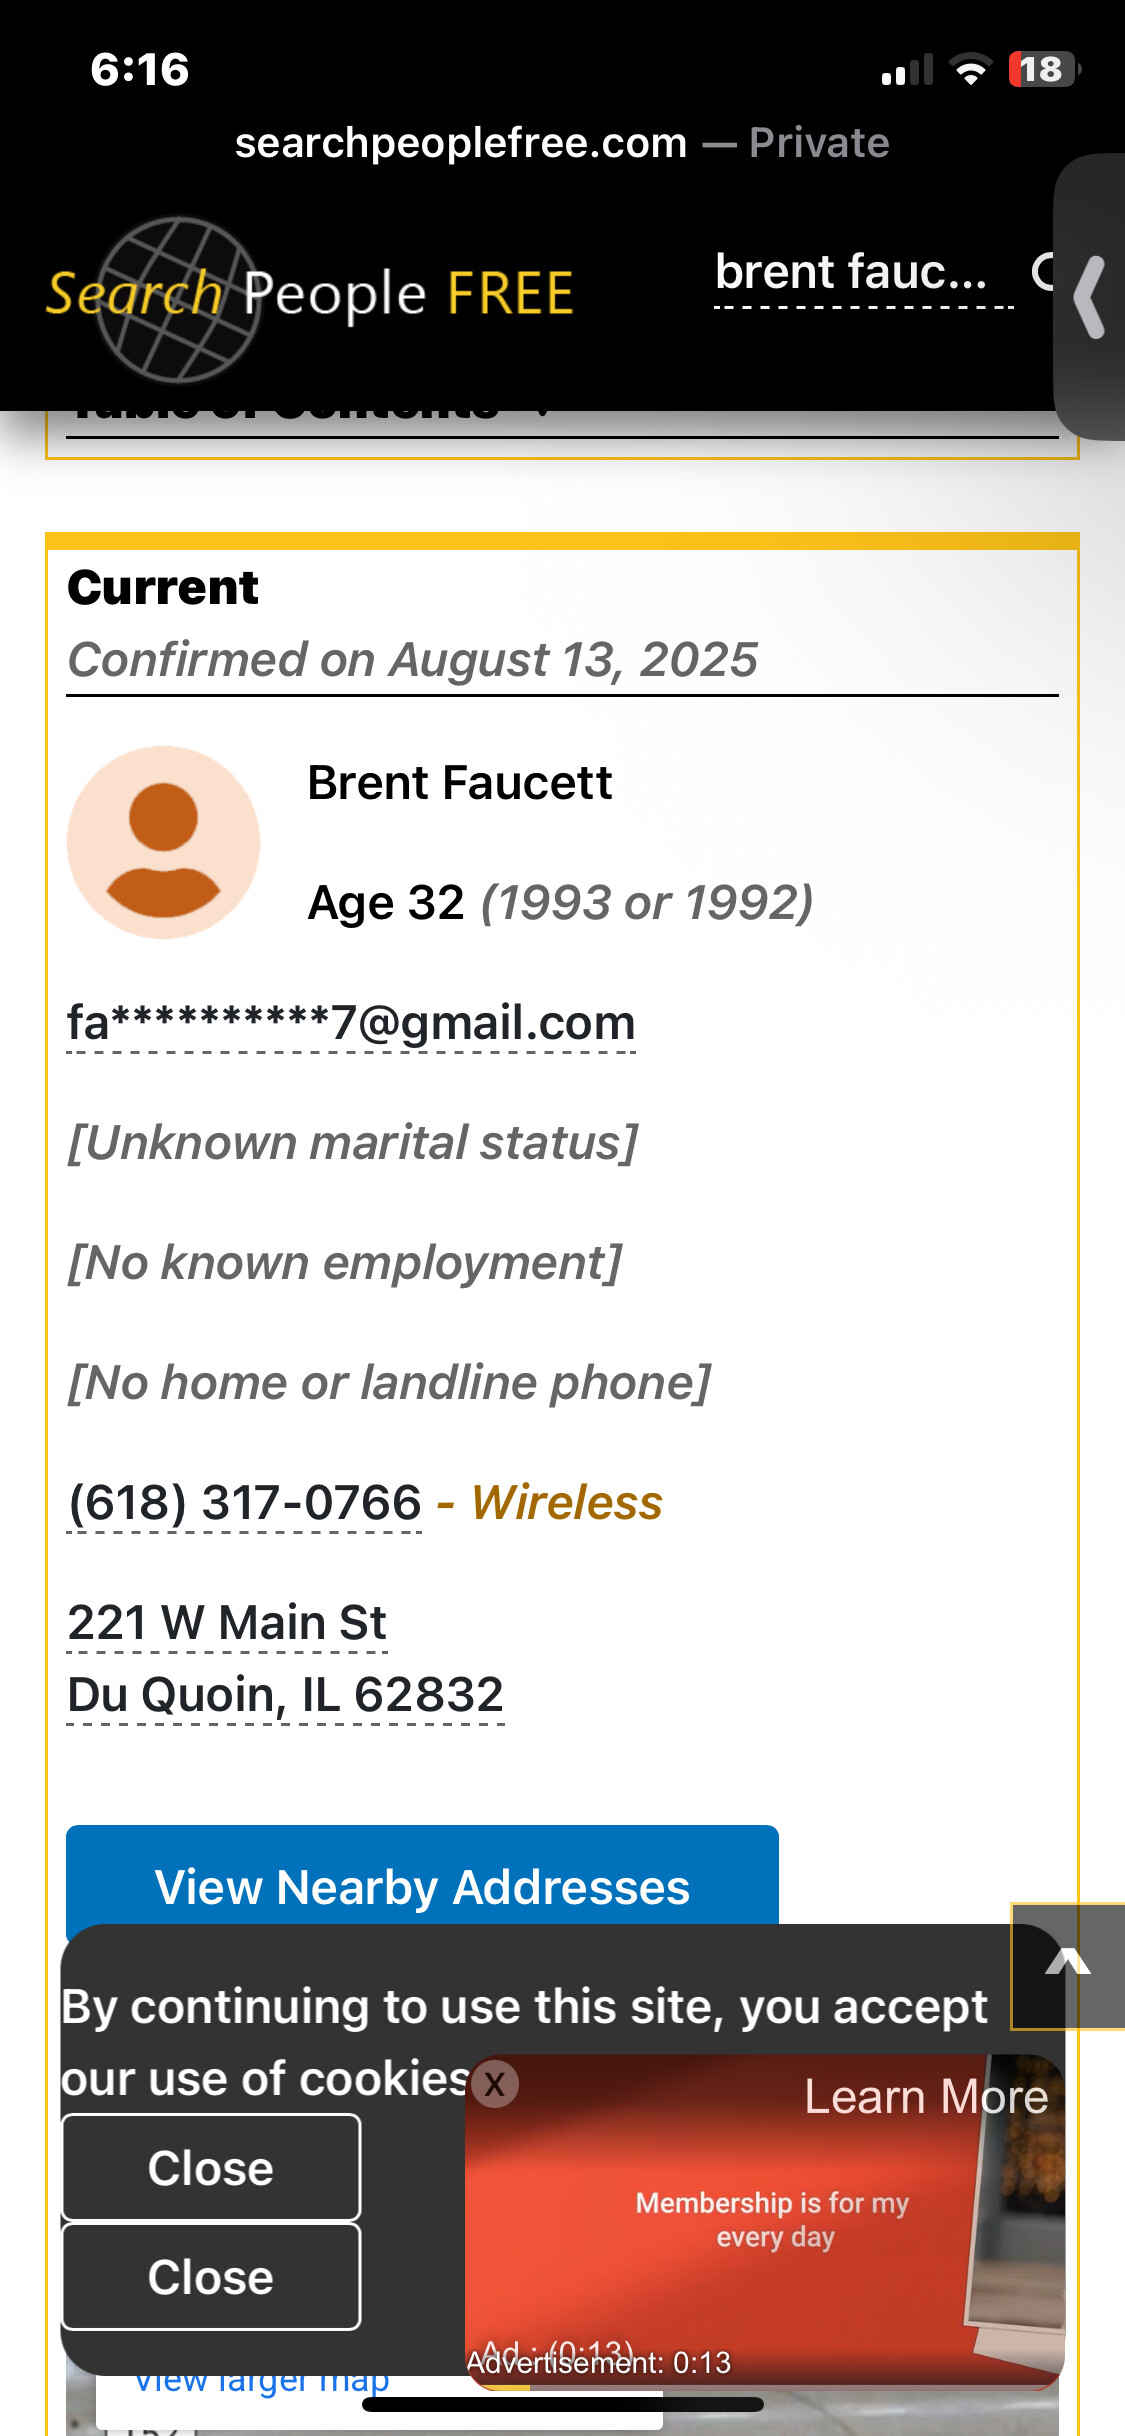Tap the battery indicator in status bar
1125x2436 pixels.
pyautogui.click(x=1043, y=70)
